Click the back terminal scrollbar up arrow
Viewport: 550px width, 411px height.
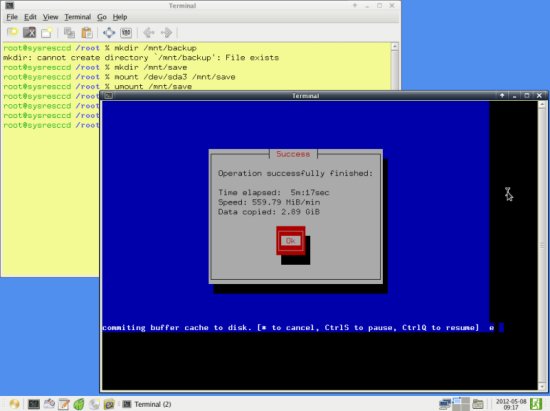(395, 46)
